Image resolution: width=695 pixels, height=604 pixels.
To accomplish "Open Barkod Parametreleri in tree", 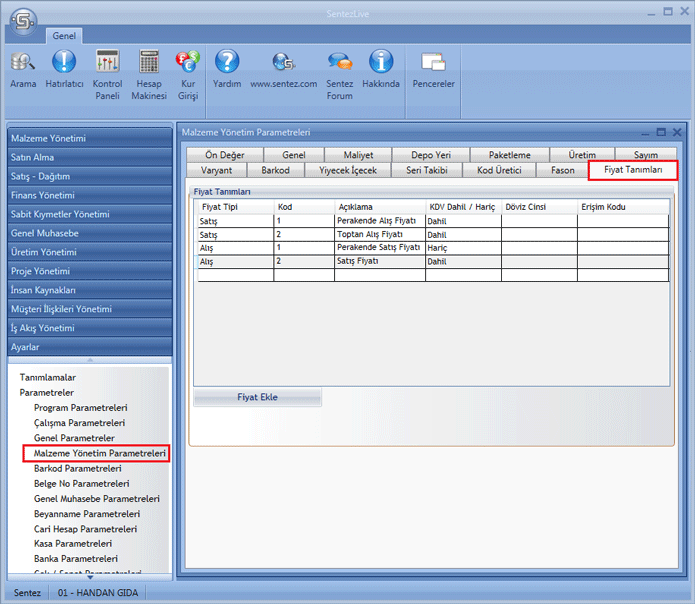I will pos(78,468).
